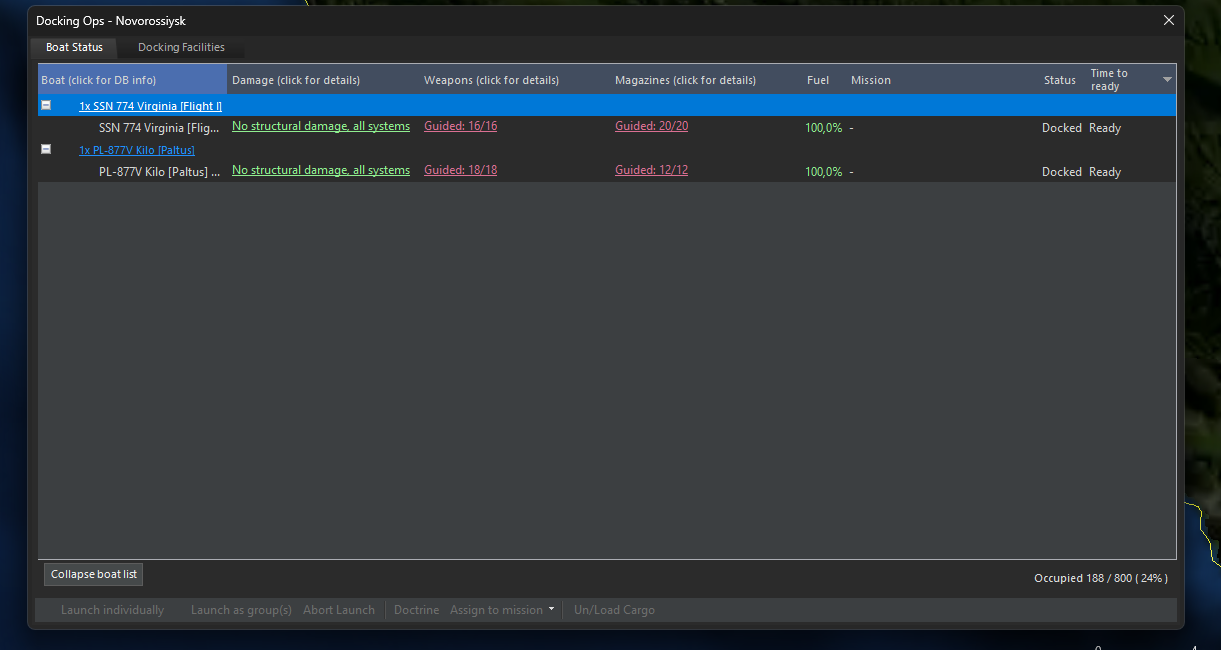The image size is (1221, 650).
Task: Open Virginia magazines via Guided: 20/20 link
Action: [651, 127]
